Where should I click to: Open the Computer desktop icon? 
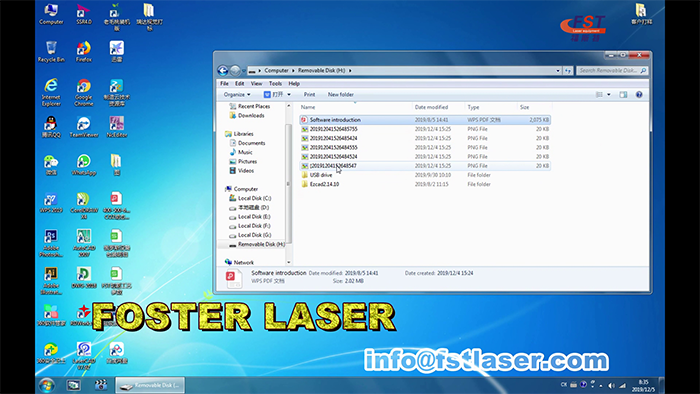click(x=51, y=14)
